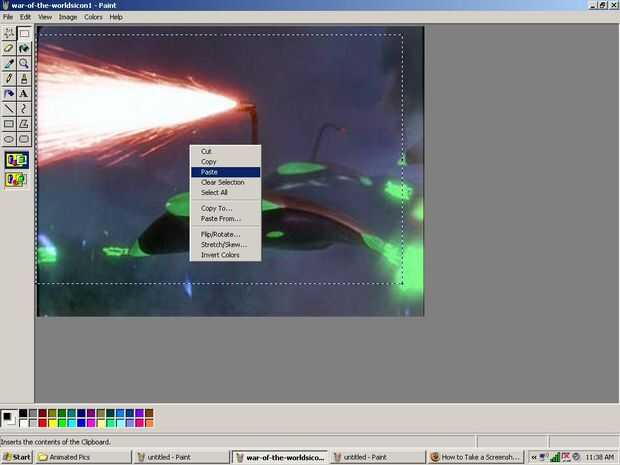Select the Polygon tool
This screenshot has height=465, width=620.
[24, 124]
